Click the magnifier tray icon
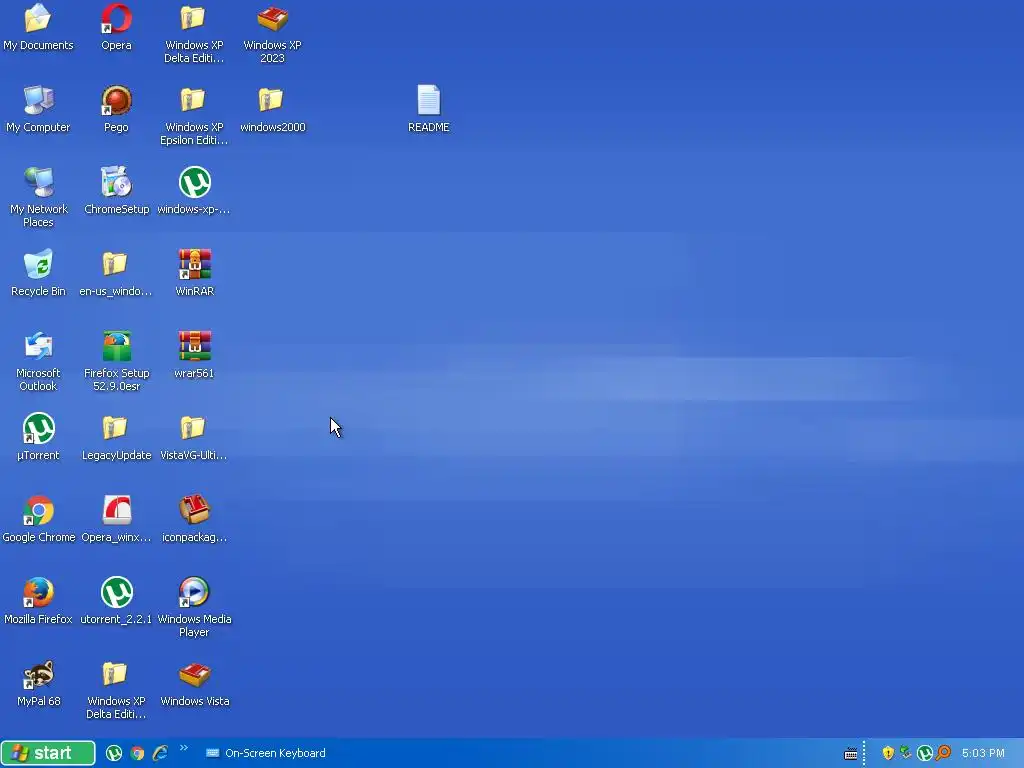 [943, 753]
